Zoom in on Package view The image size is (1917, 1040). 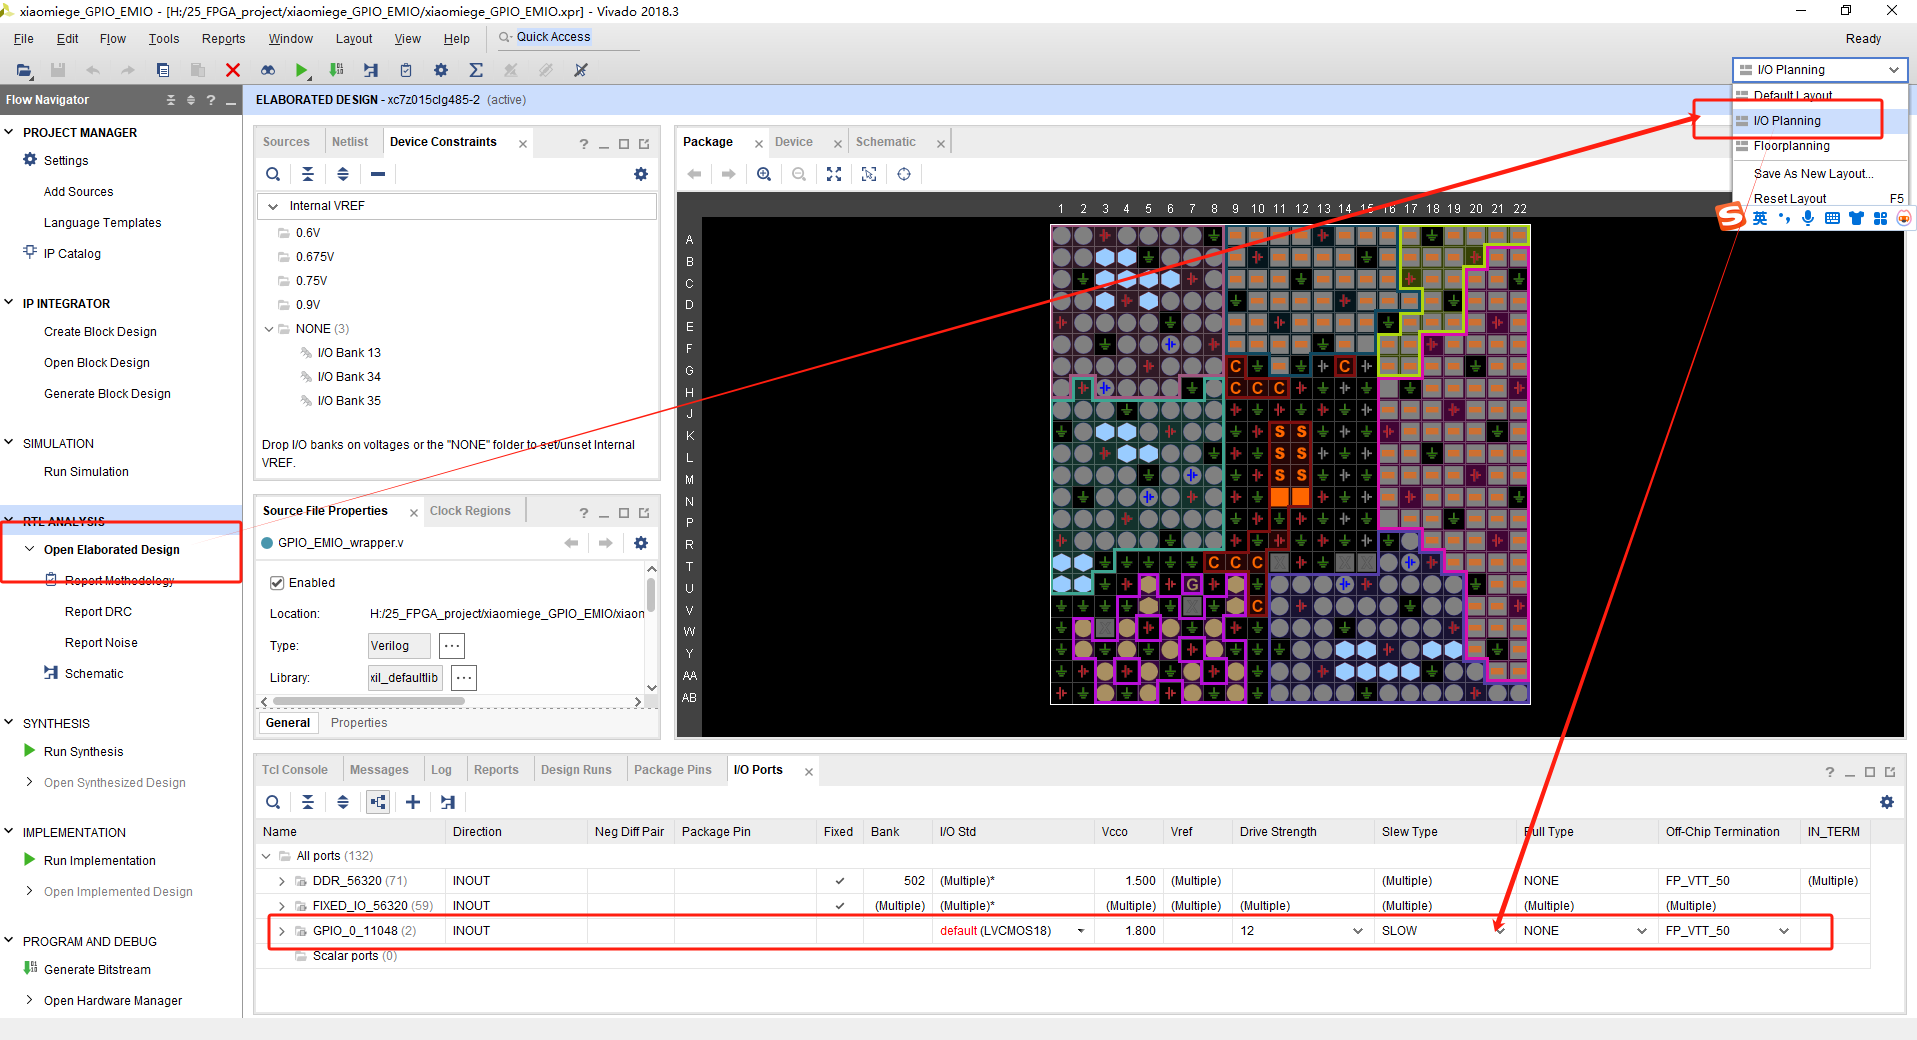coord(764,174)
